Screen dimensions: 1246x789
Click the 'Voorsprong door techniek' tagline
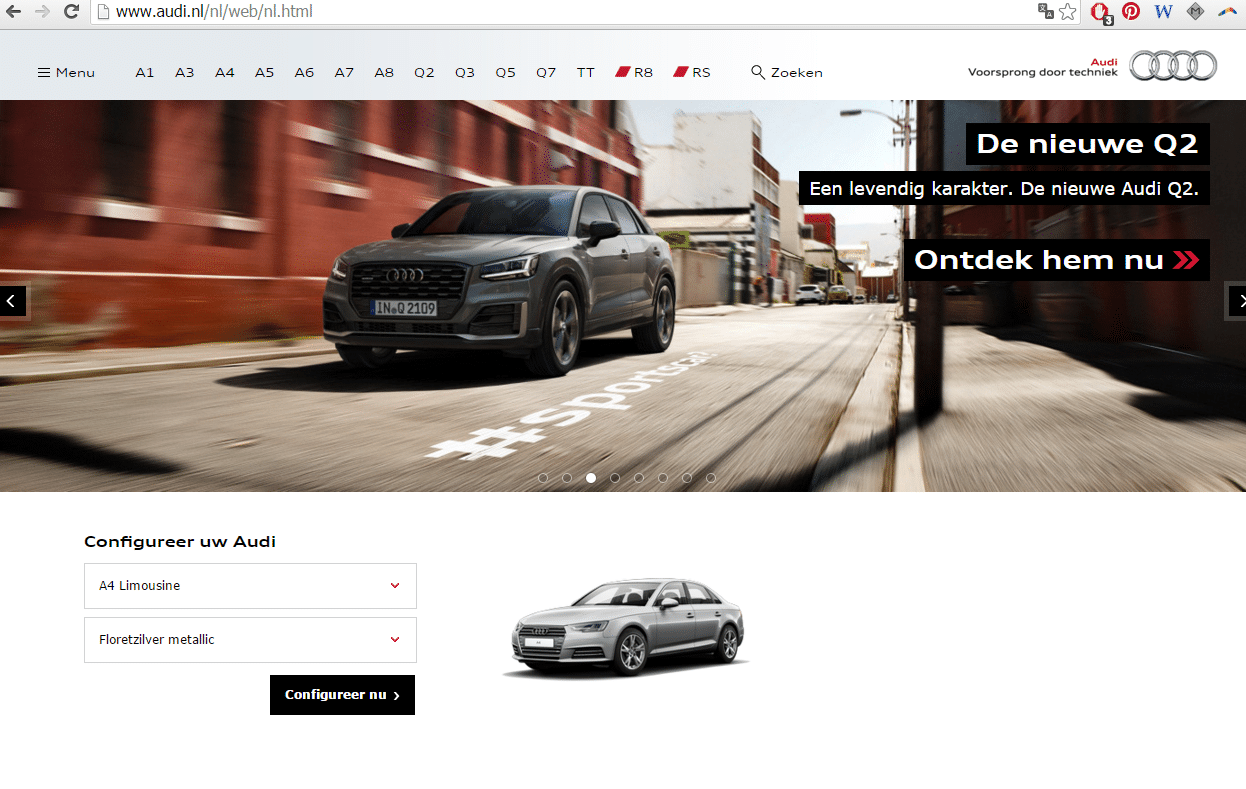click(1043, 72)
